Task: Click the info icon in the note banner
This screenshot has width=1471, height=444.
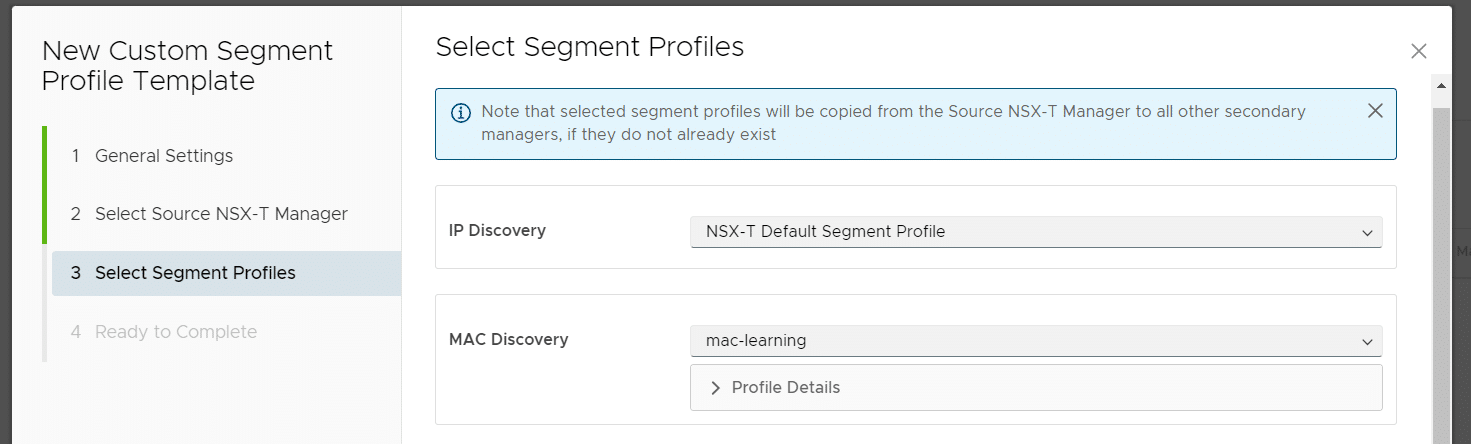Action: click(461, 113)
